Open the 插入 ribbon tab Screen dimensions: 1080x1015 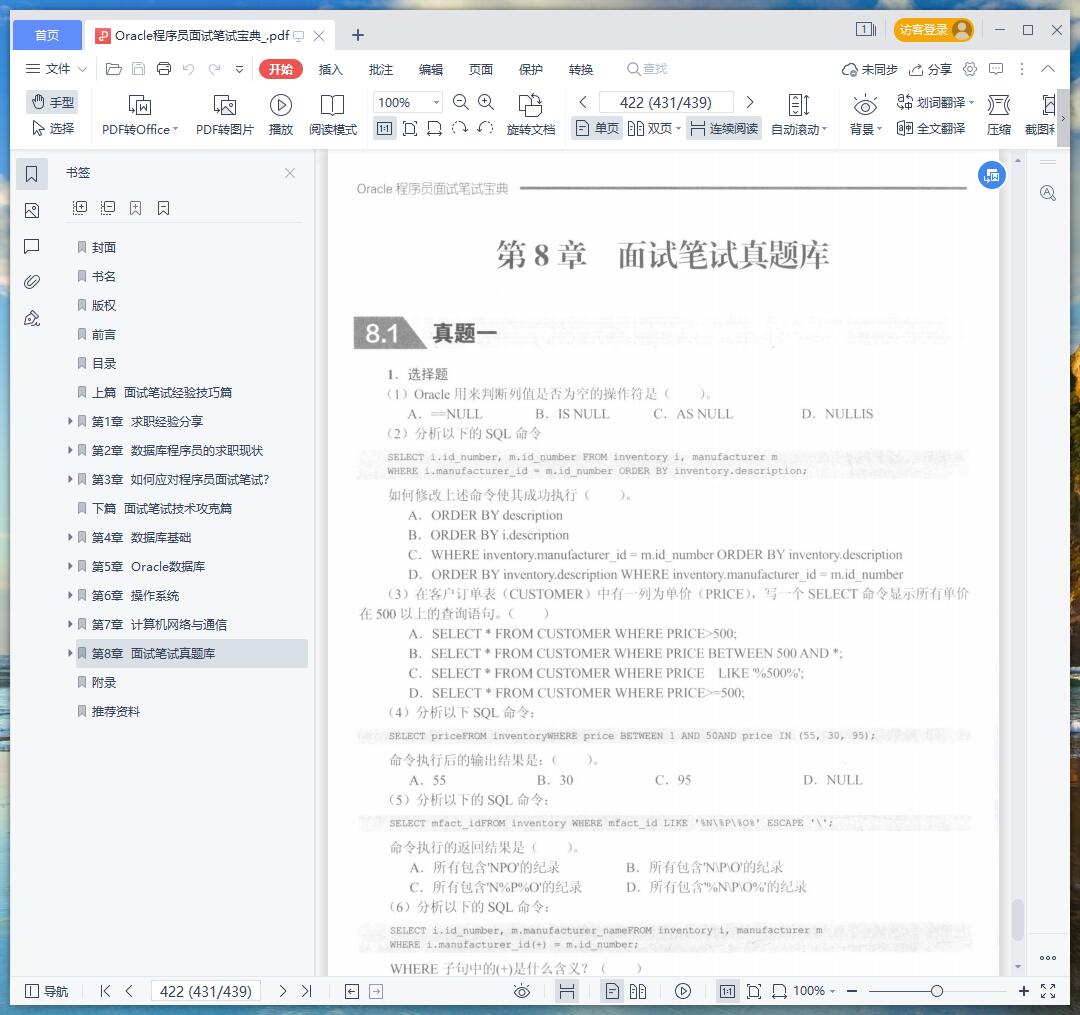[331, 69]
